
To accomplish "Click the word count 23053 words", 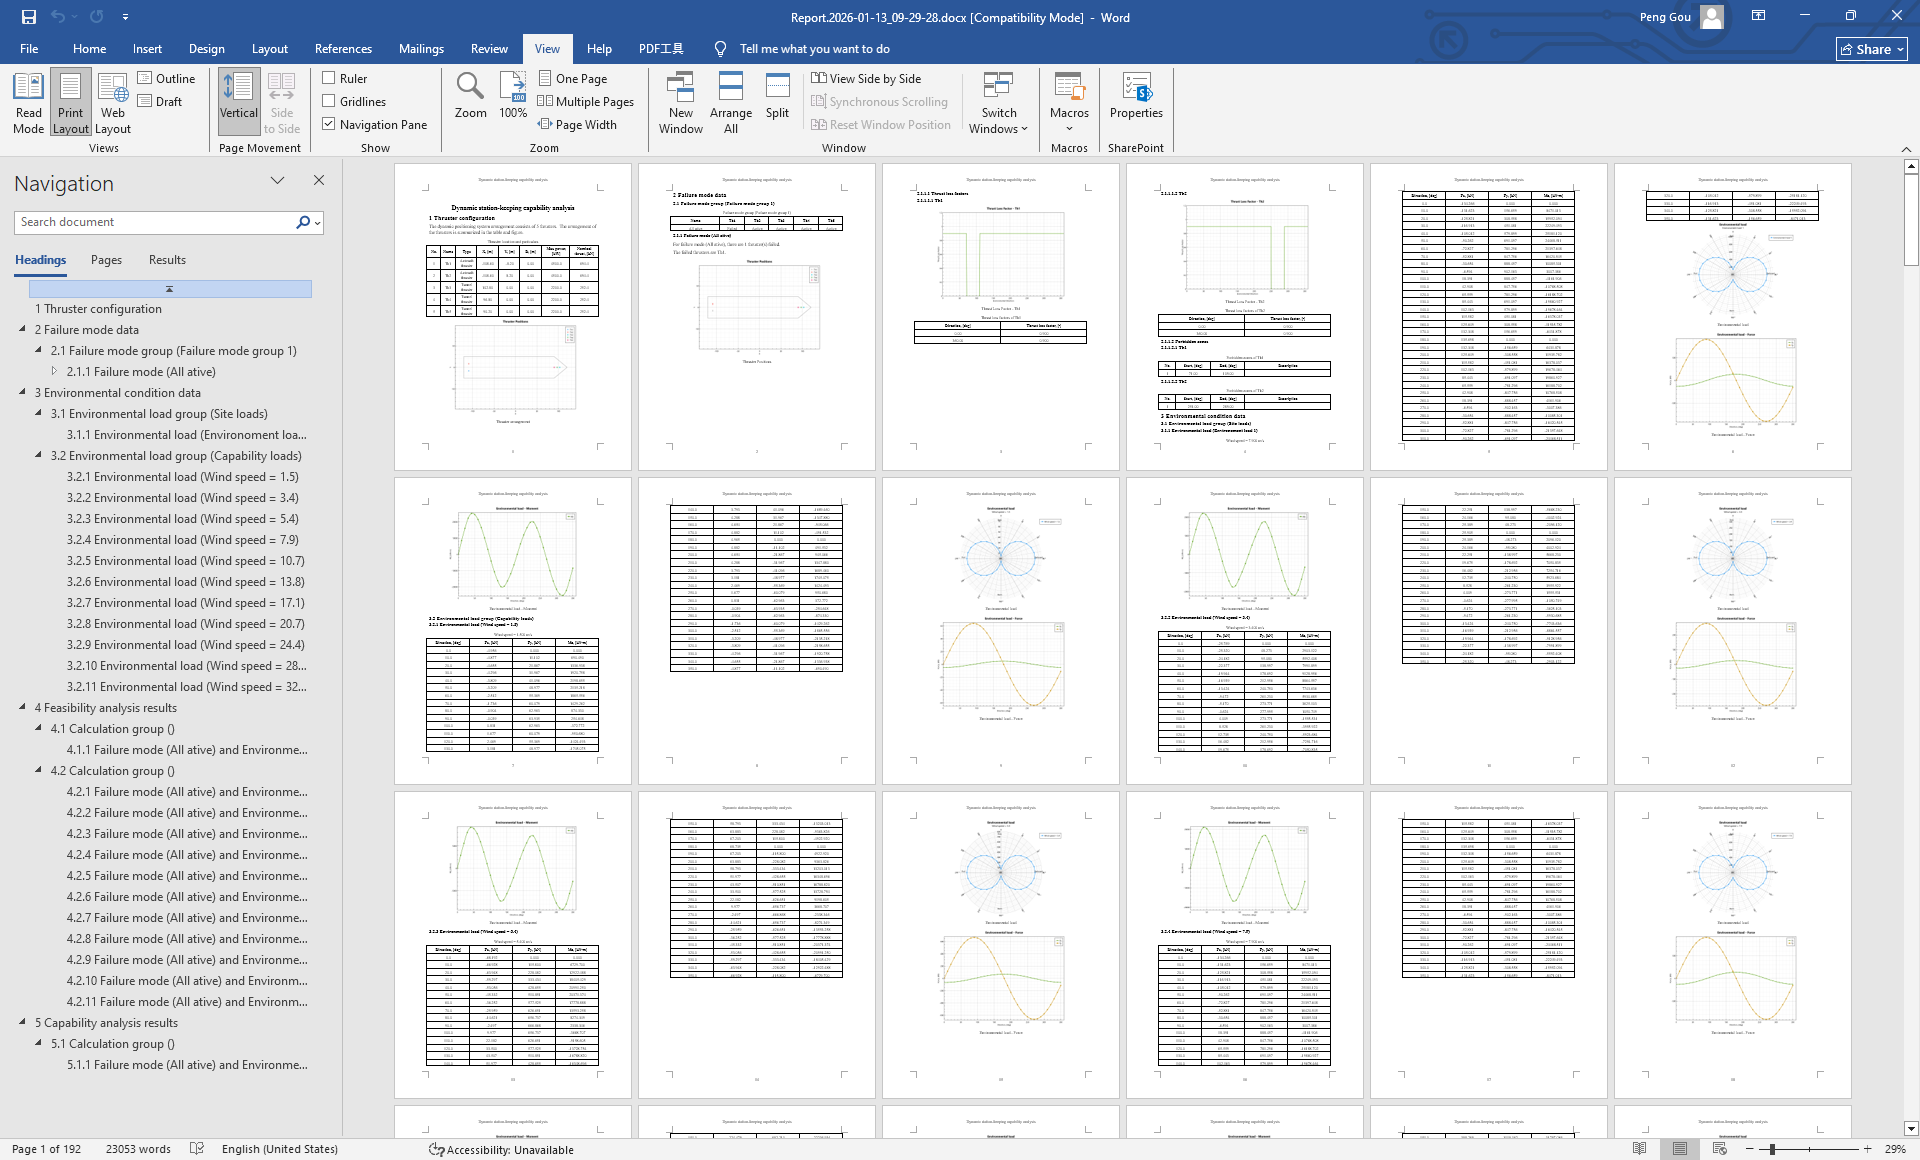I will tap(138, 1149).
